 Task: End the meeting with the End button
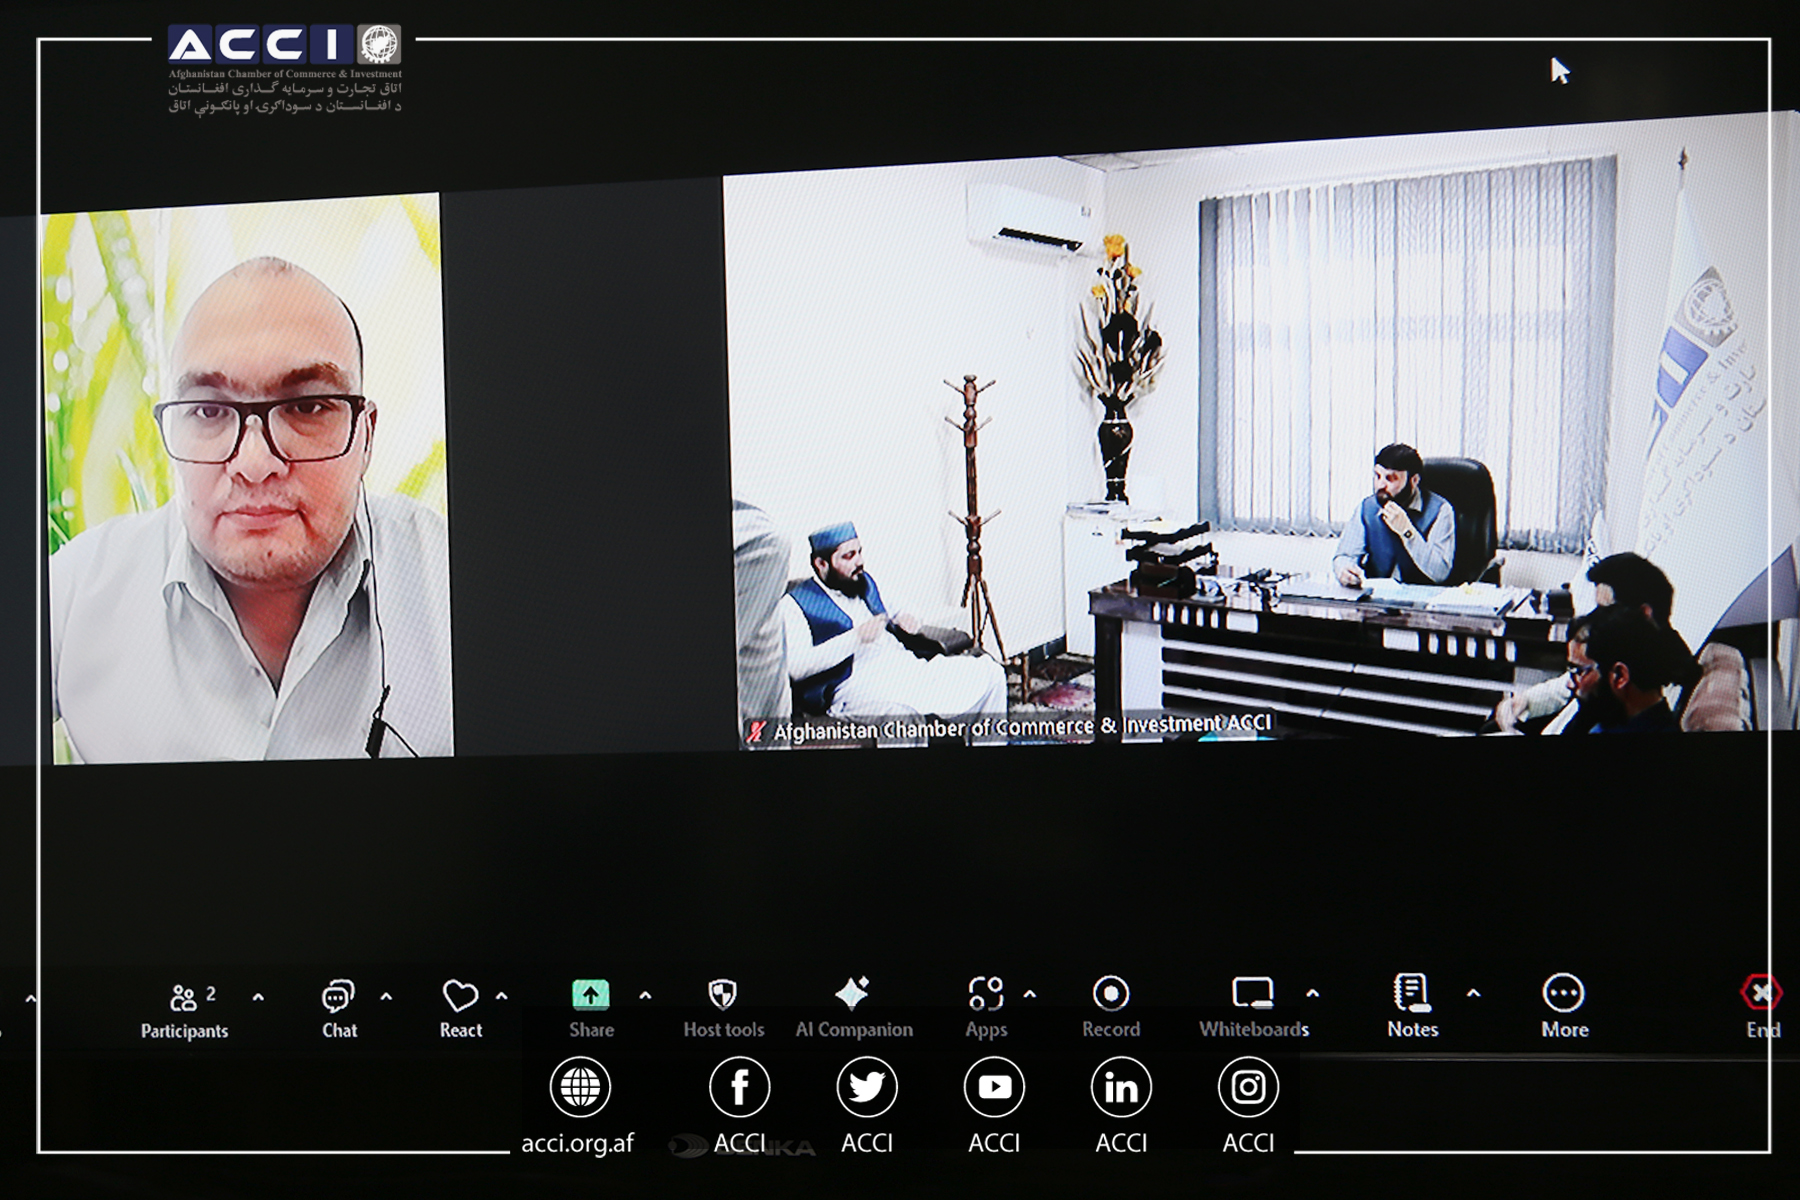click(1762, 1008)
